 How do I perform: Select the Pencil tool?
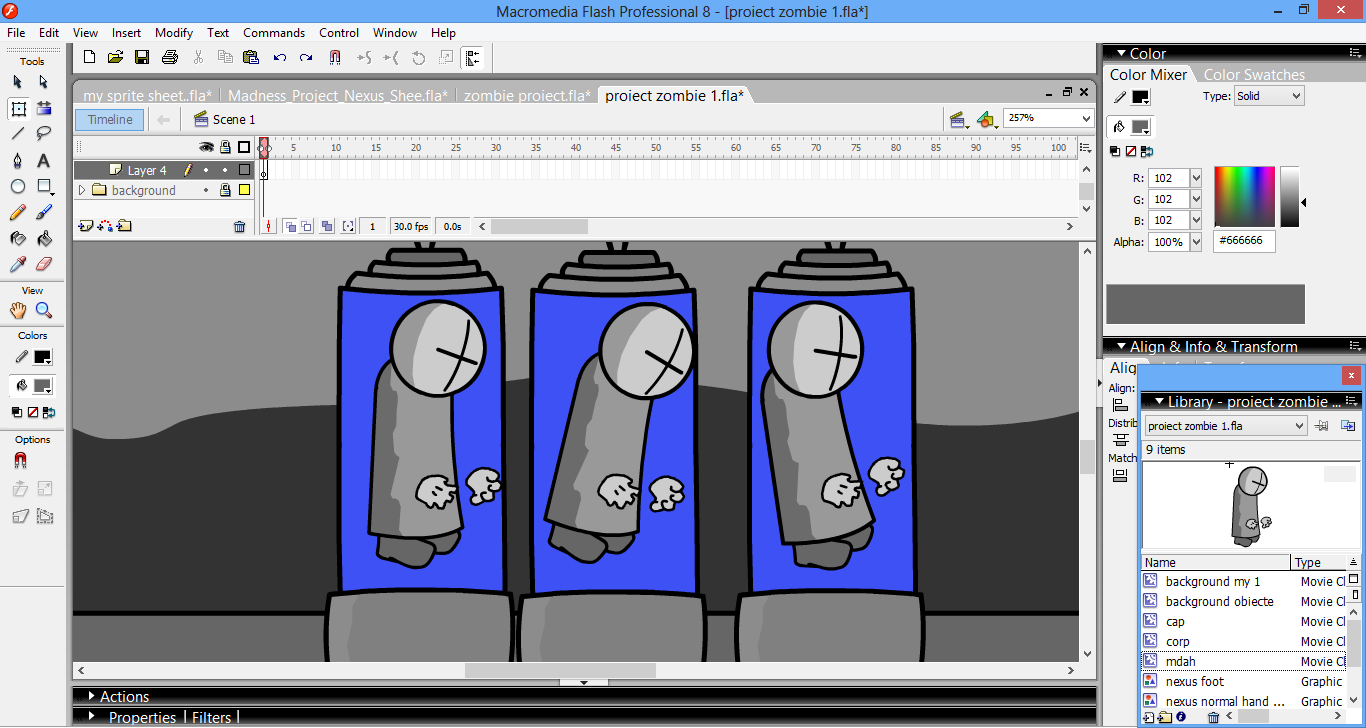click(x=18, y=212)
